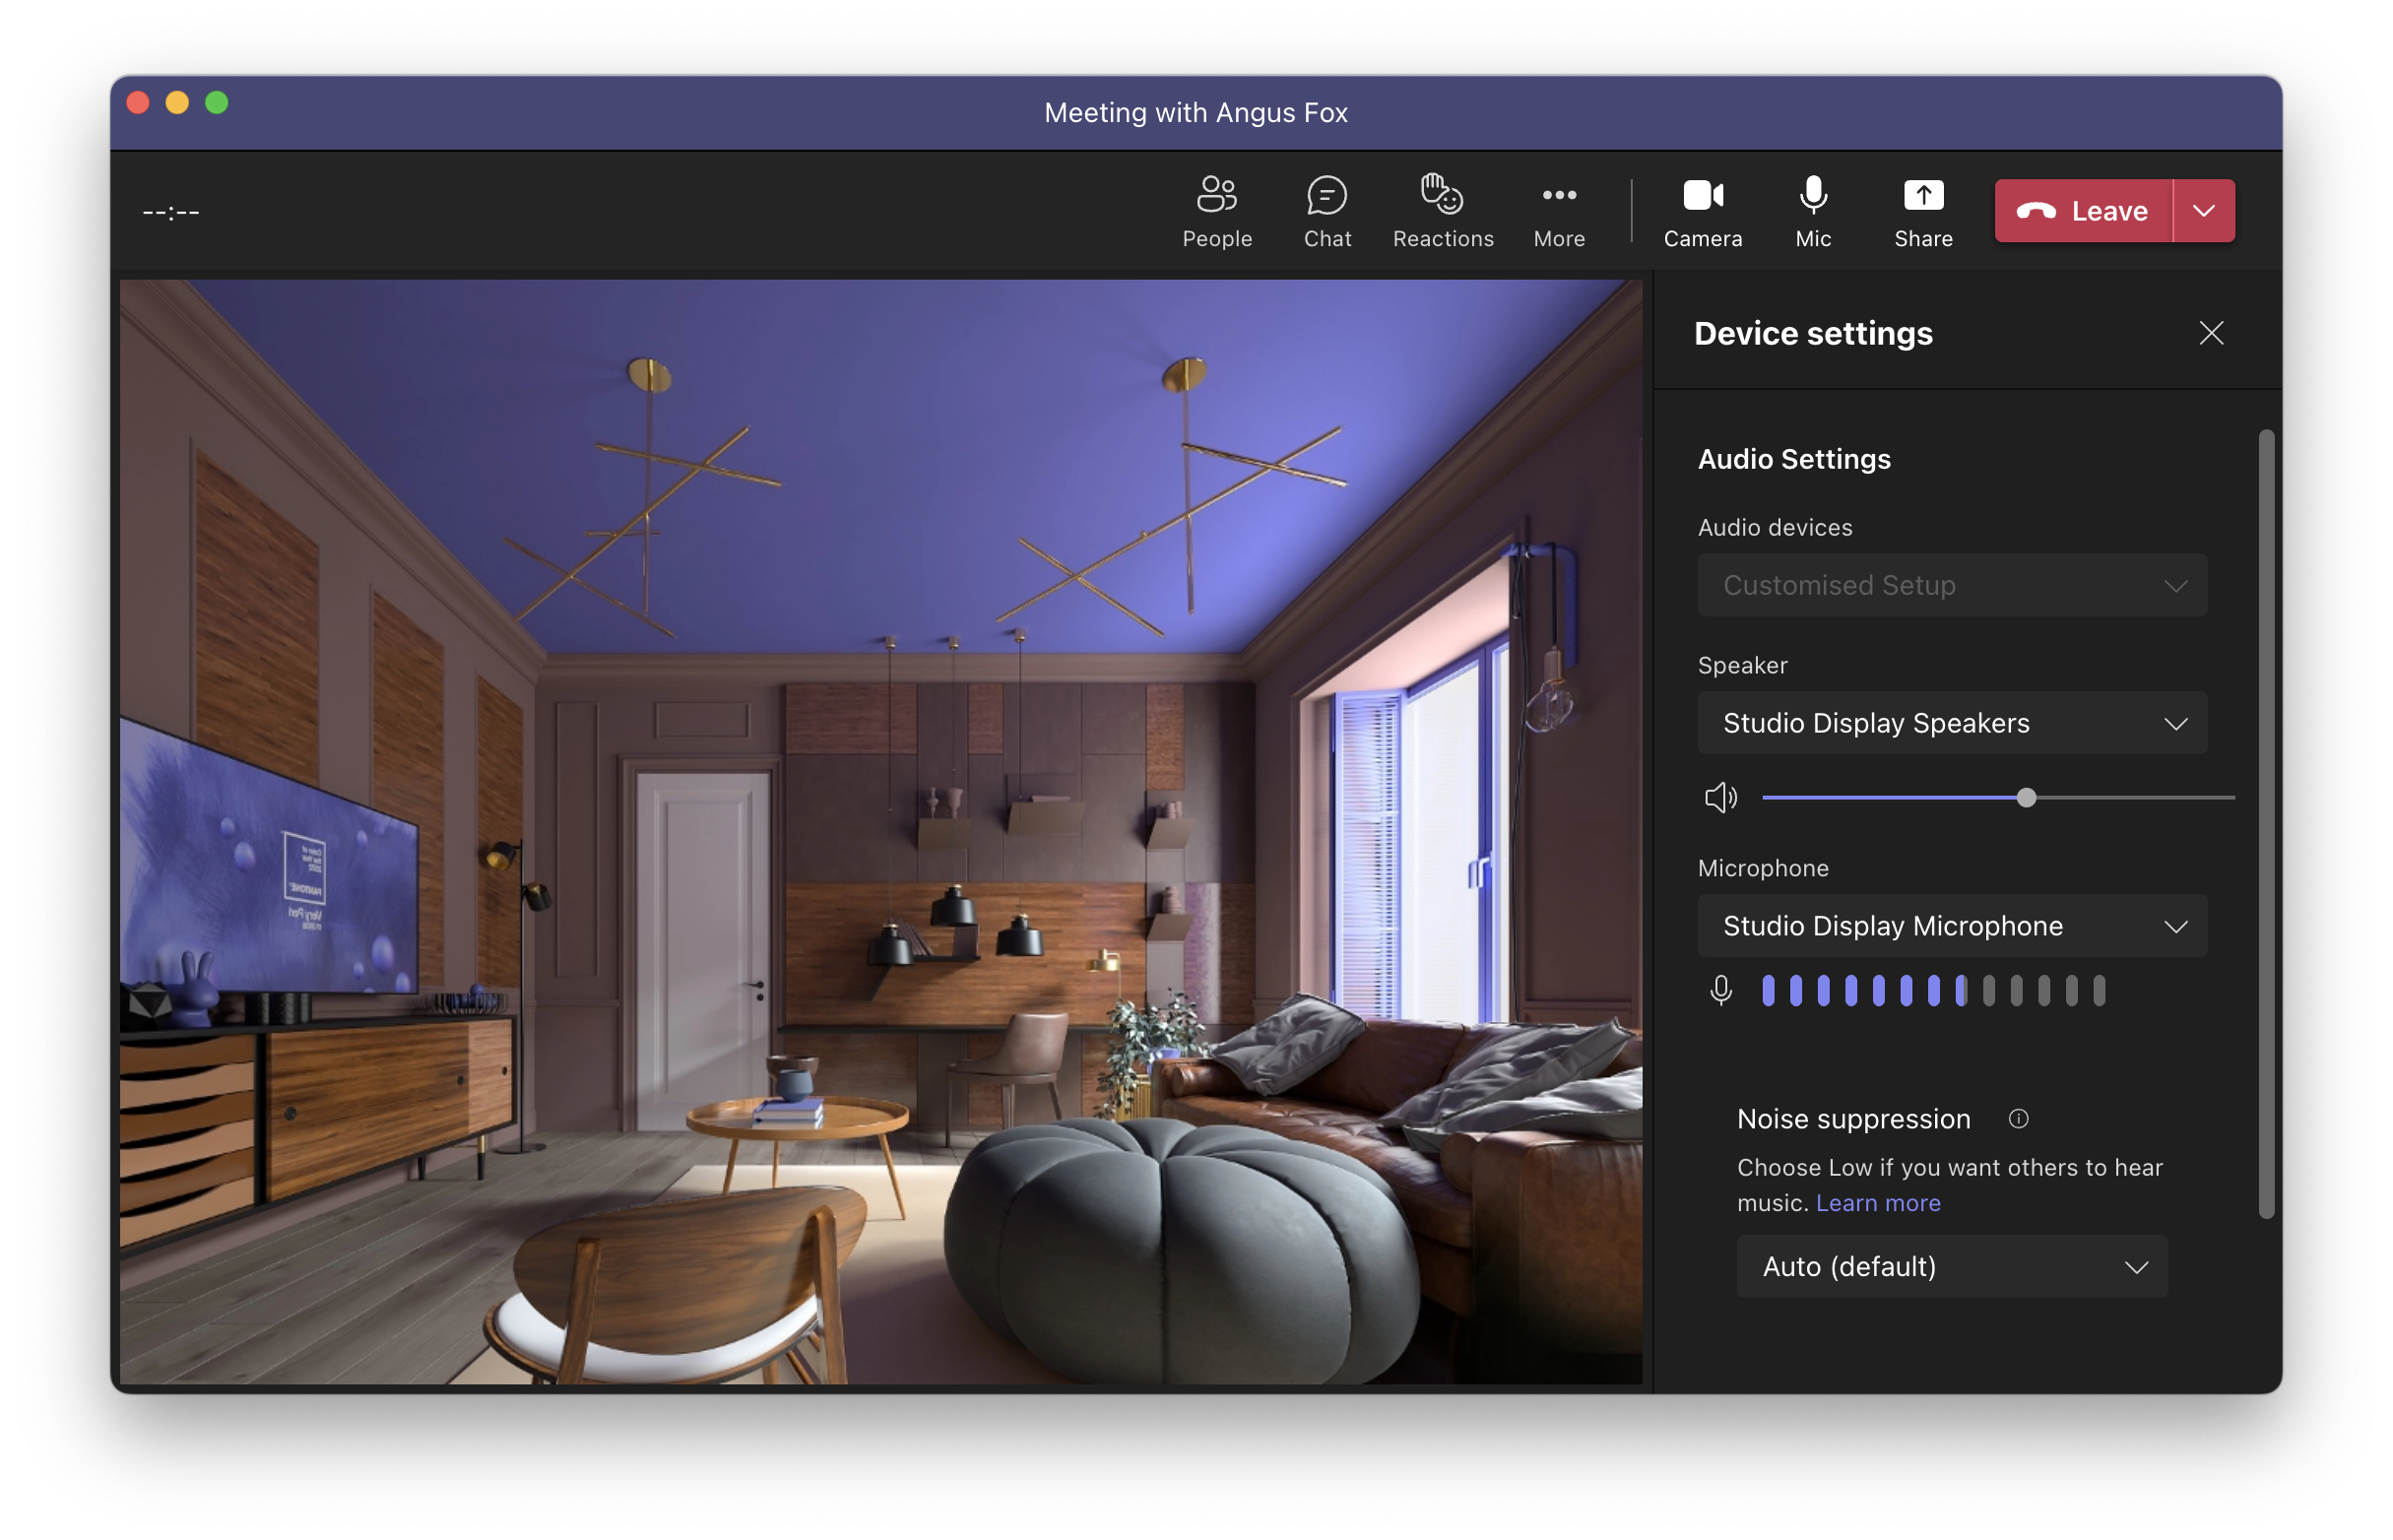Expand the Microphone device dropdown
The width and height of the screenshot is (2393, 1540).
click(x=1951, y=926)
